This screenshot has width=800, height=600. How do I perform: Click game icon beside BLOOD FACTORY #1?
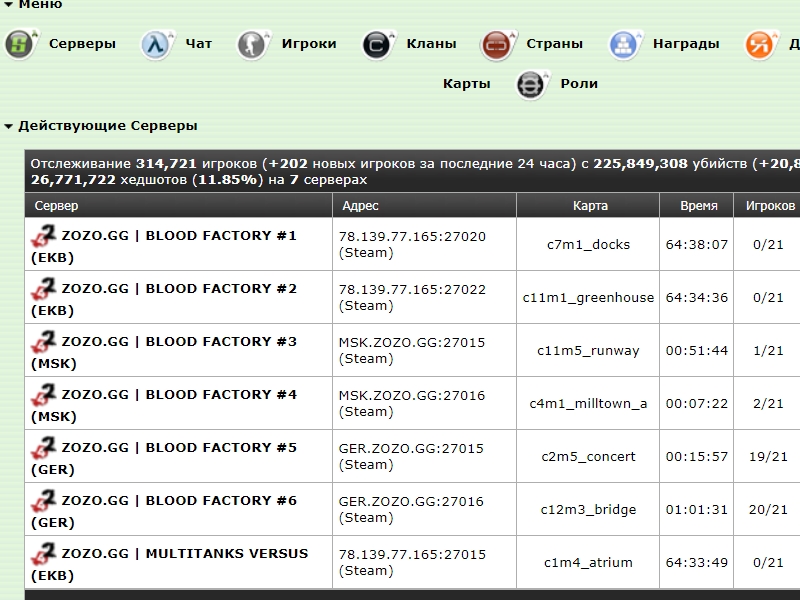tap(44, 236)
